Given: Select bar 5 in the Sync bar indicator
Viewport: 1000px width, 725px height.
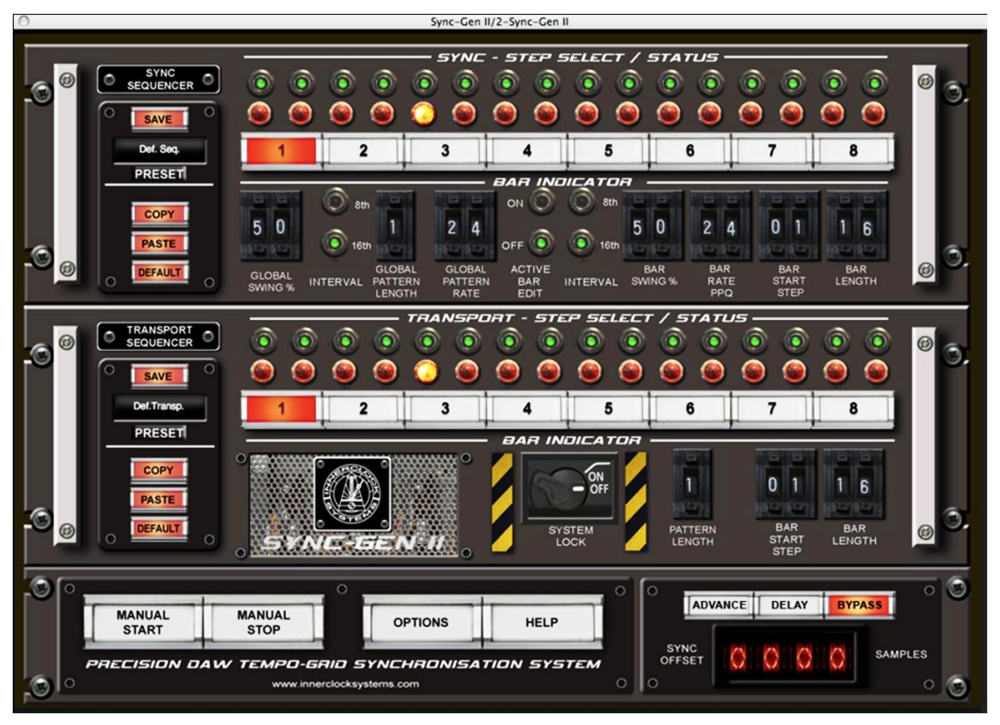Looking at the screenshot, I should click(x=608, y=151).
